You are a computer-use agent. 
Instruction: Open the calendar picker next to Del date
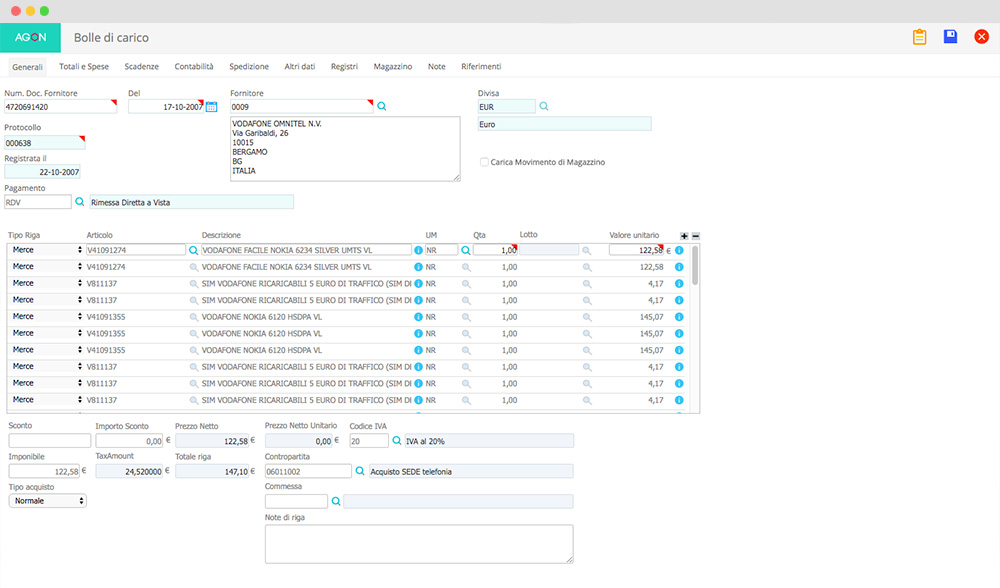[212, 107]
